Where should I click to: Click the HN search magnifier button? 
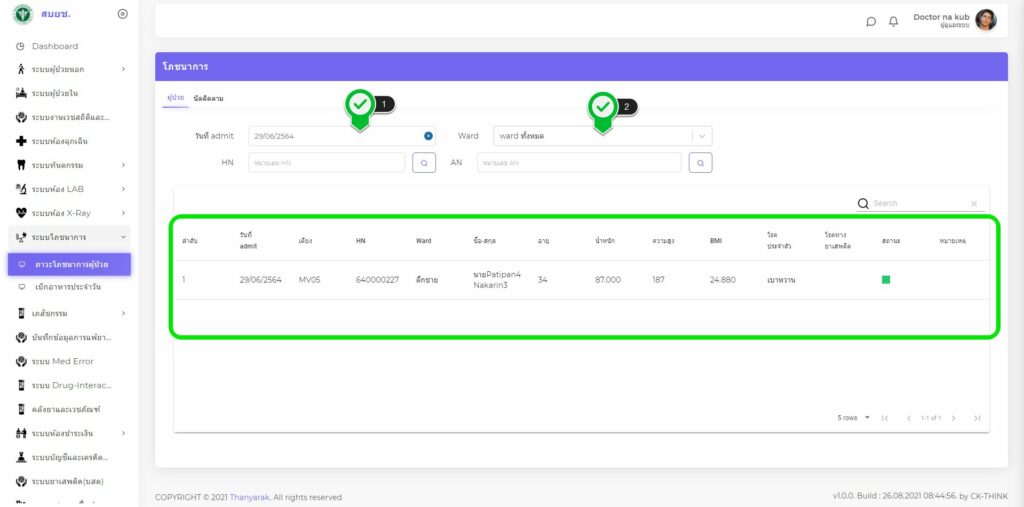[x=424, y=162]
